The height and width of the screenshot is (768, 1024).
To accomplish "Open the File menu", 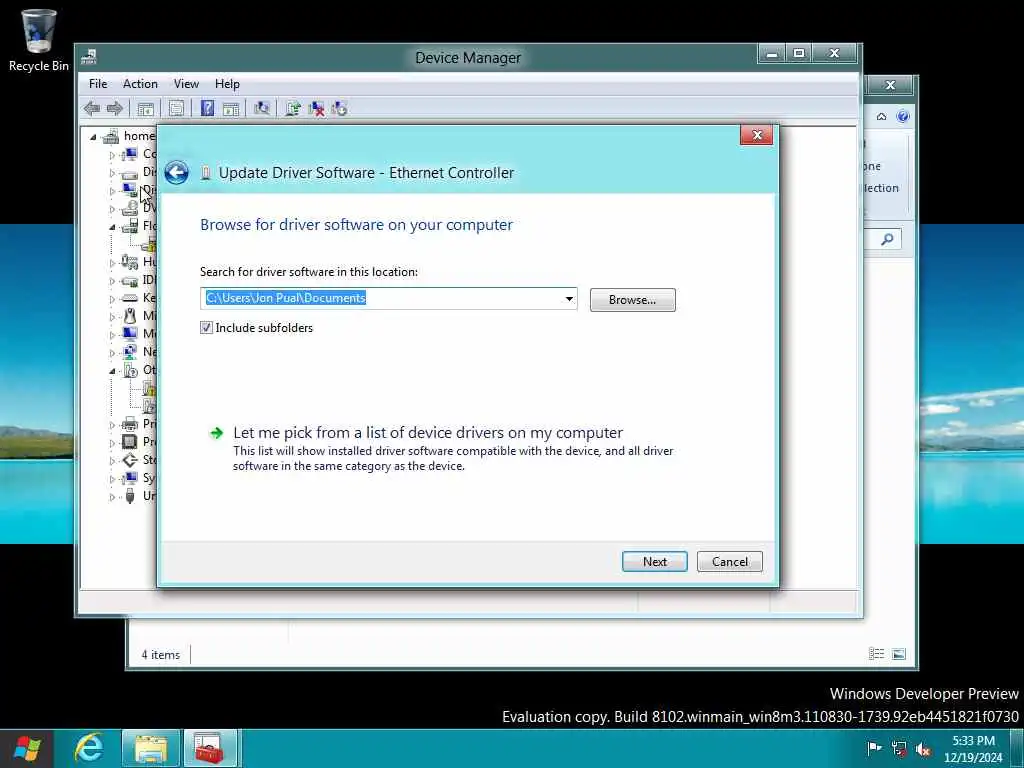I will pos(98,84).
